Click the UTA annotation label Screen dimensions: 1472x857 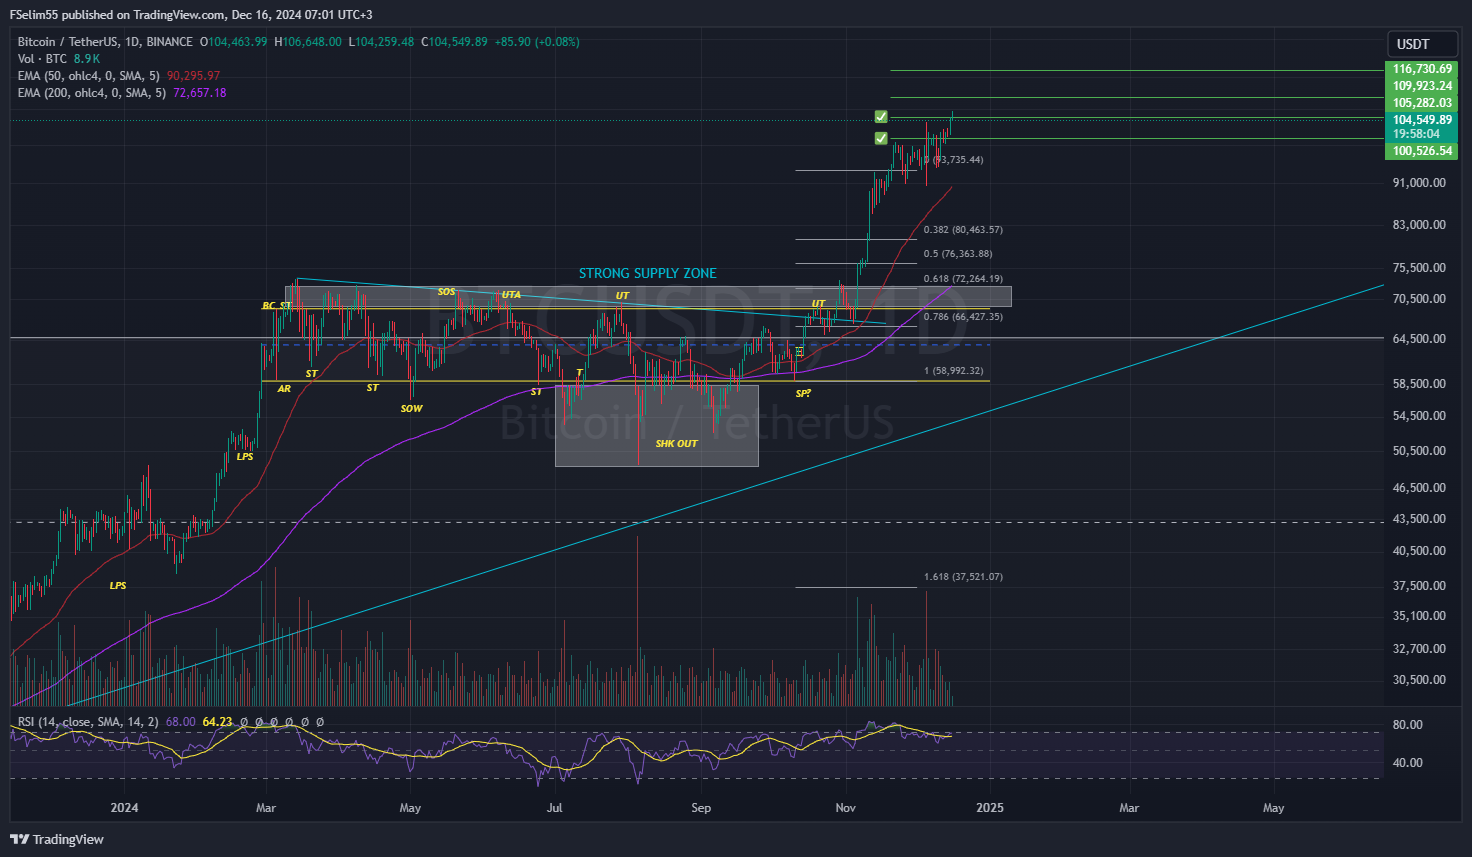511,295
